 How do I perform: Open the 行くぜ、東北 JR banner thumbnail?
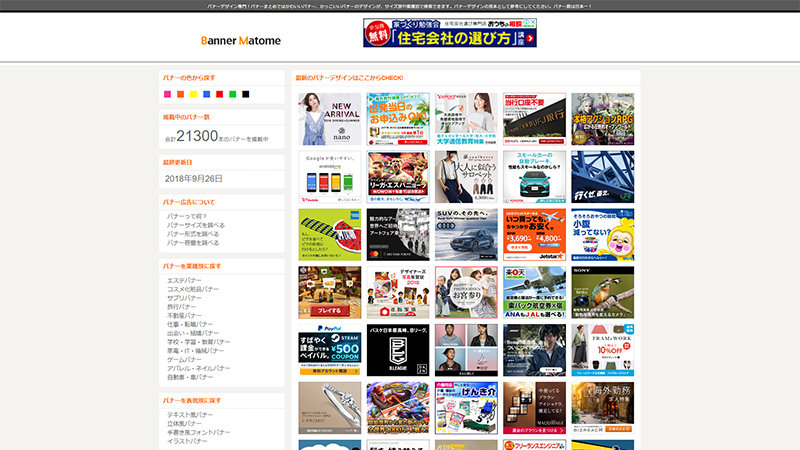tap(603, 177)
